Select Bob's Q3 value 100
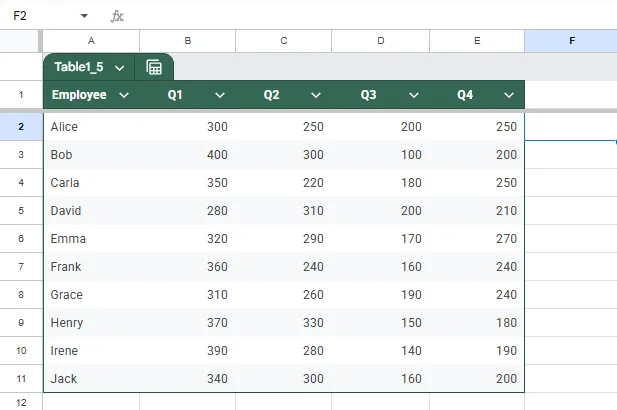 tap(381, 155)
